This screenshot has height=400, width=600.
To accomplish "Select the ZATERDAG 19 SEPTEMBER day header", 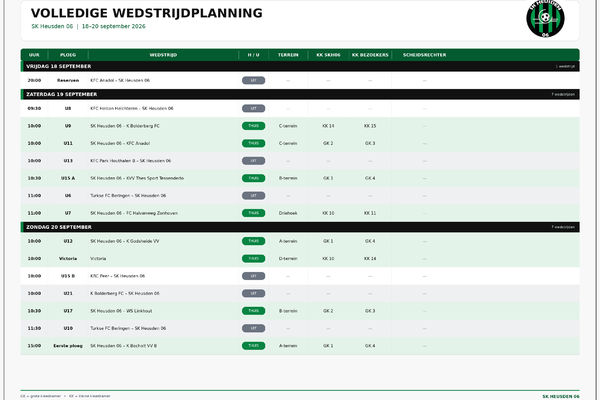I will pyautogui.click(x=300, y=94).
